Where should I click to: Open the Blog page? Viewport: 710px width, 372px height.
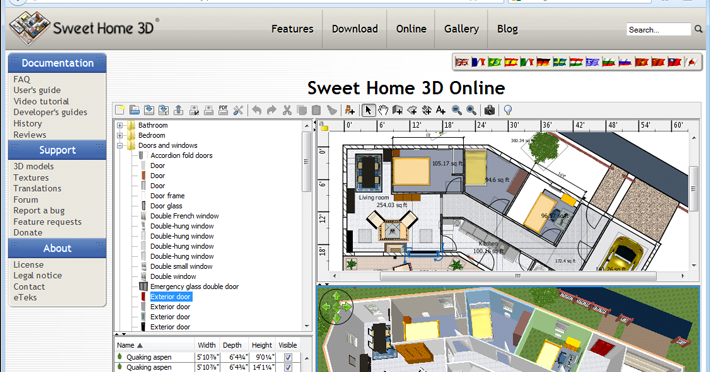click(x=507, y=29)
